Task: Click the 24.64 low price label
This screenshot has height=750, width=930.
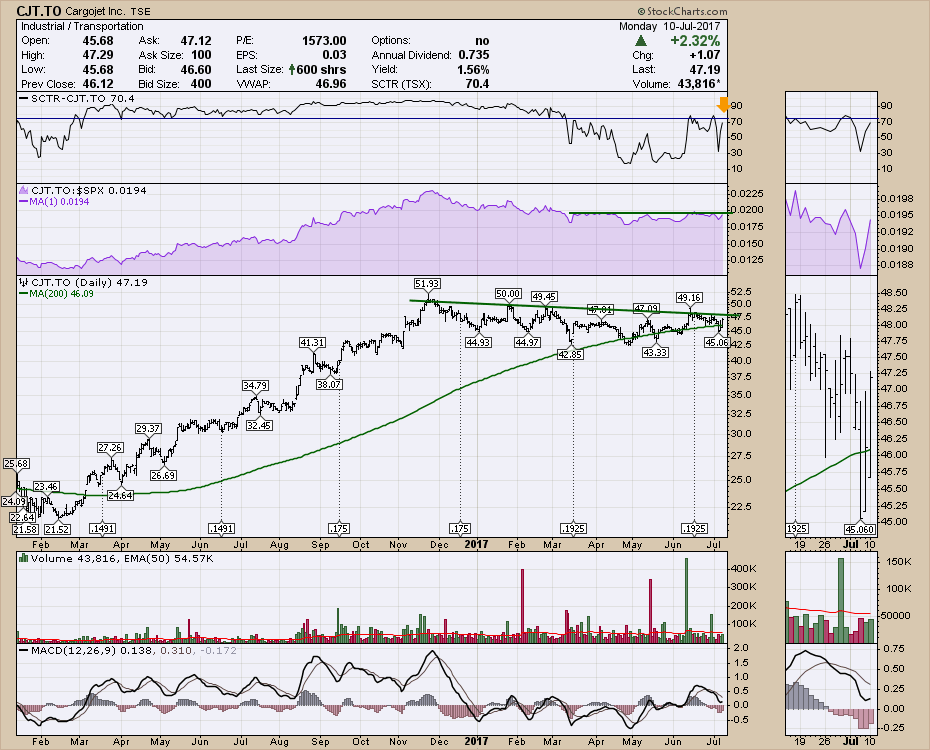Action: tap(120, 494)
